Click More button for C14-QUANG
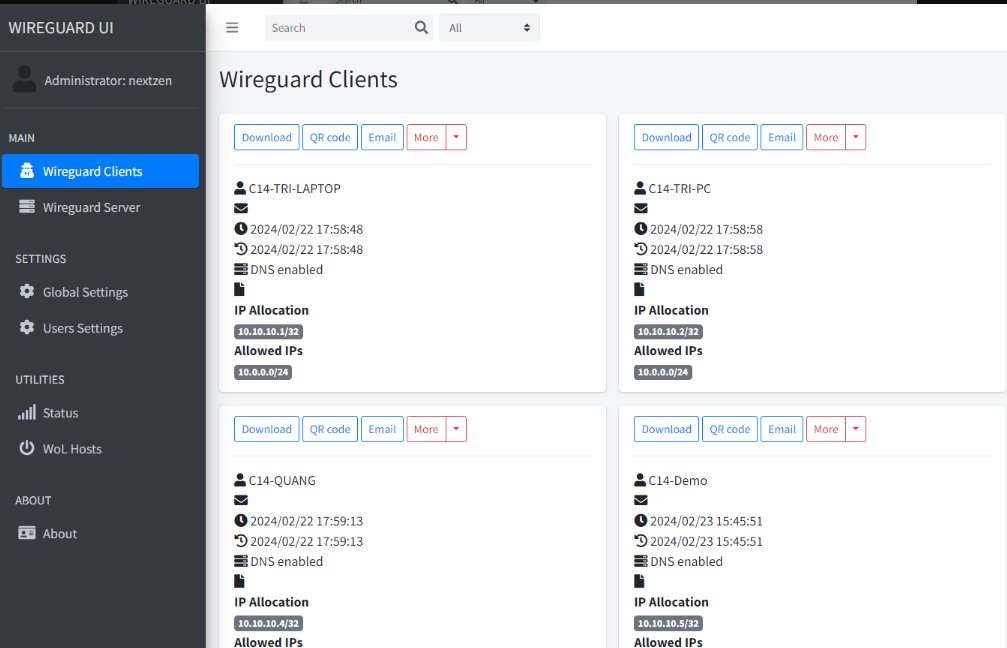The height and width of the screenshot is (648, 1007). [426, 429]
